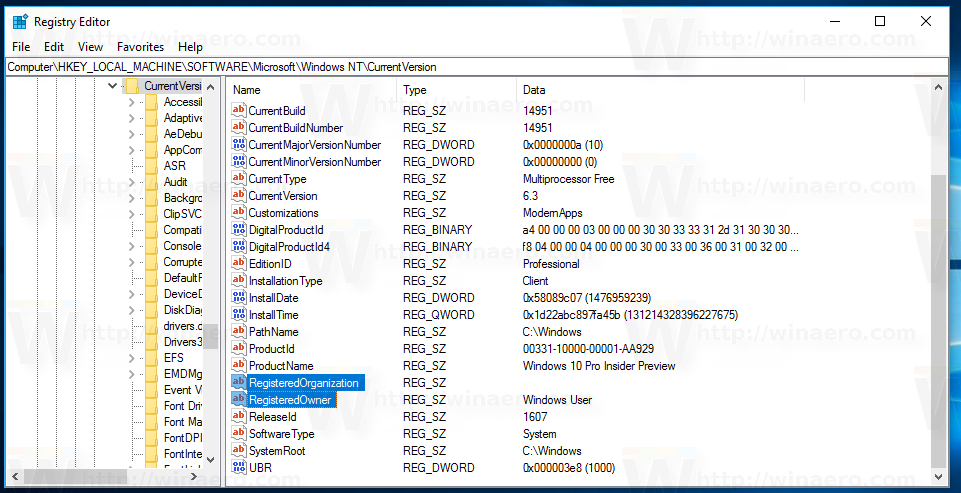Collapse the CurrentVersion tree key
The width and height of the screenshot is (961, 493).
point(112,86)
